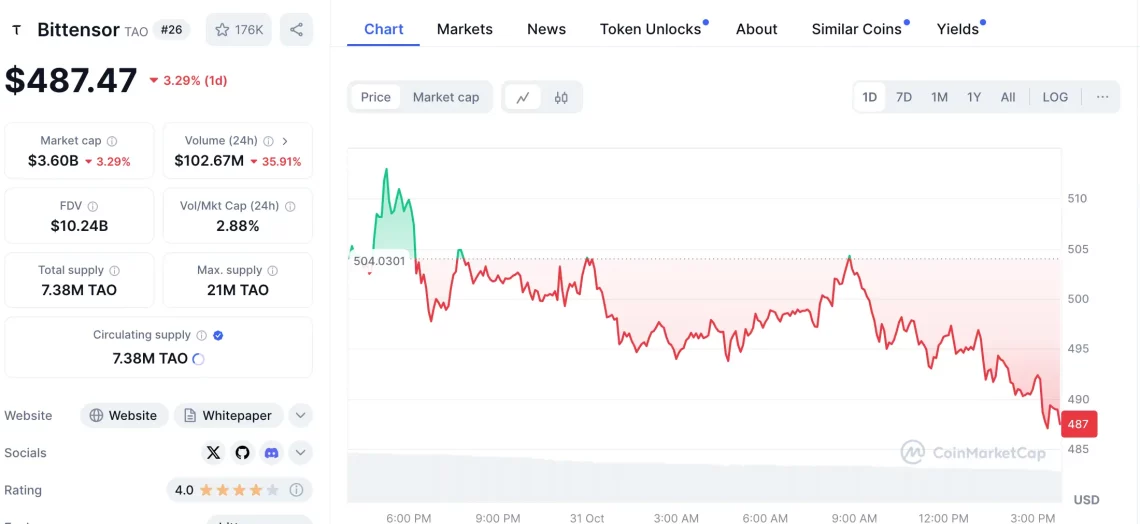1140x524 pixels.
Task: Open the Whitepaper link button
Action: tap(229, 416)
